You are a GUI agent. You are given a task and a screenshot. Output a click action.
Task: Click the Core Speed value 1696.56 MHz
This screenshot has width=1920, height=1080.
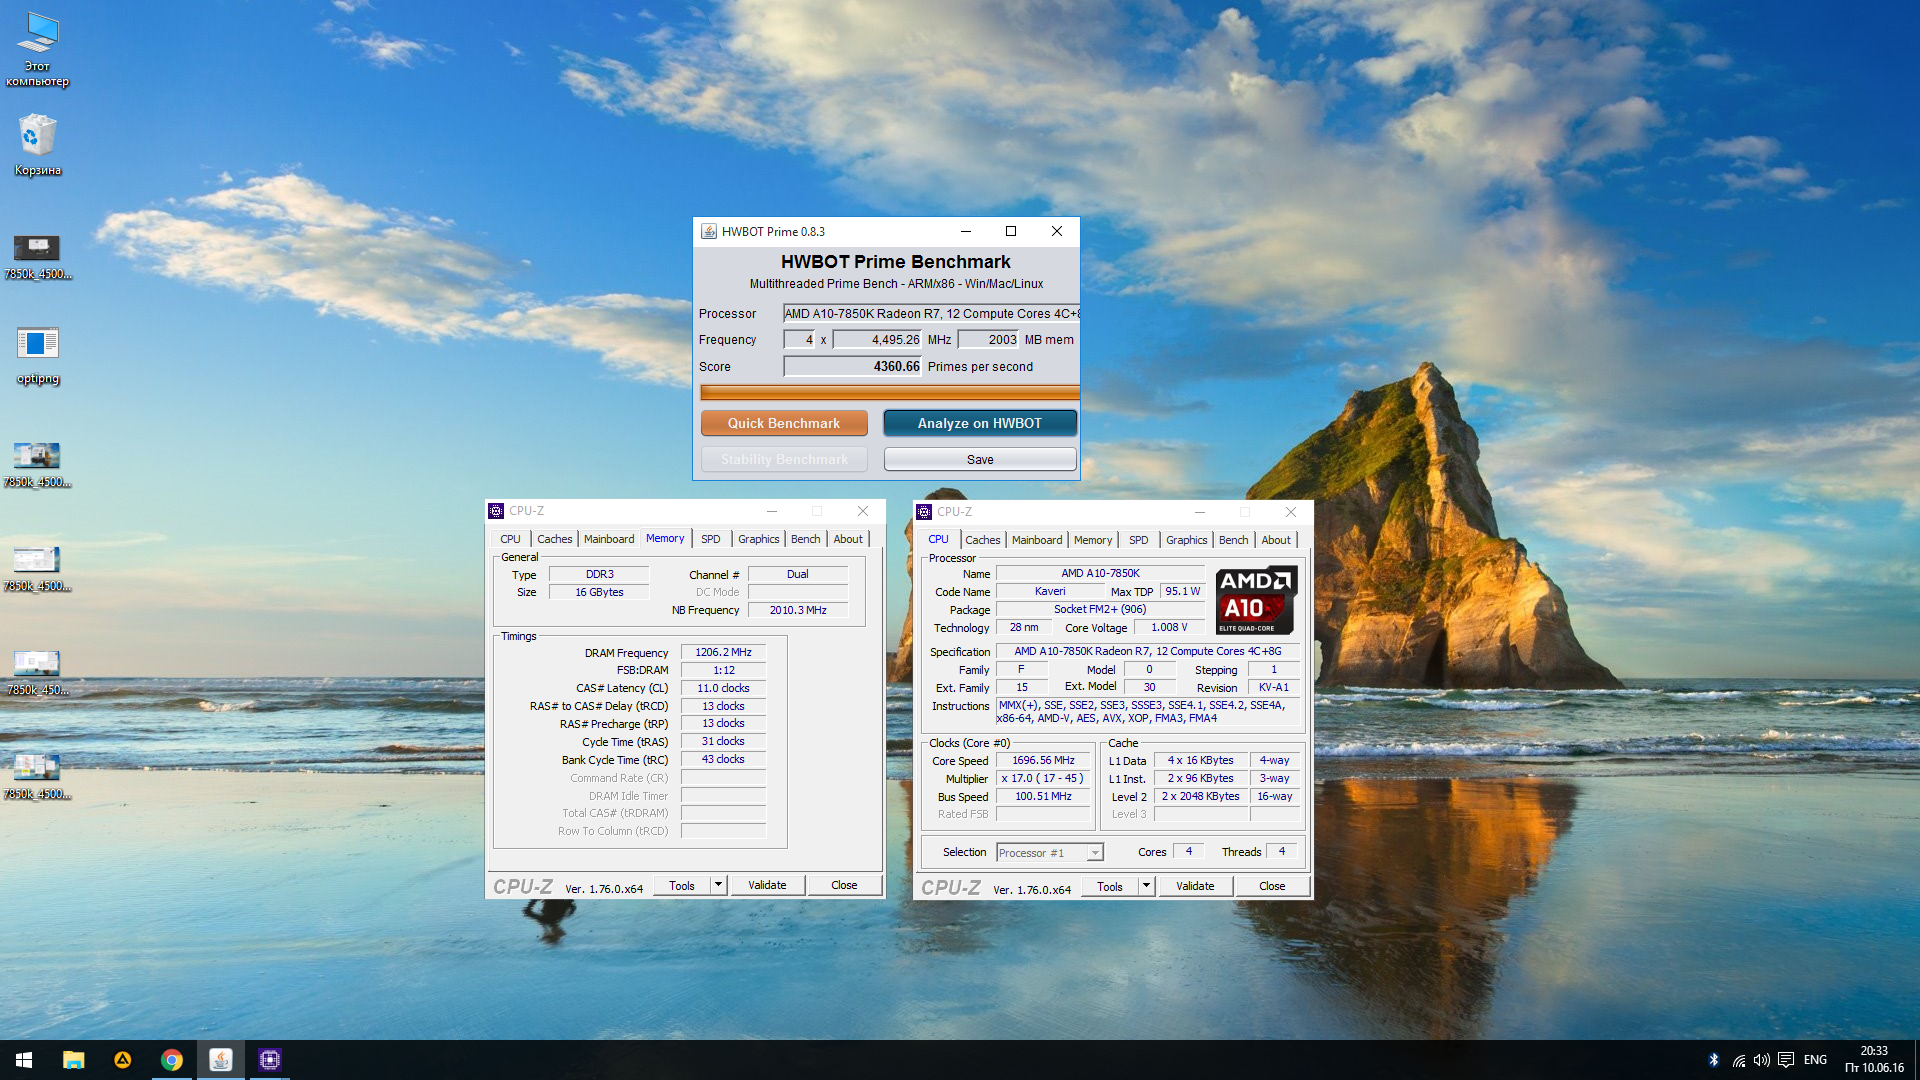1043,760
